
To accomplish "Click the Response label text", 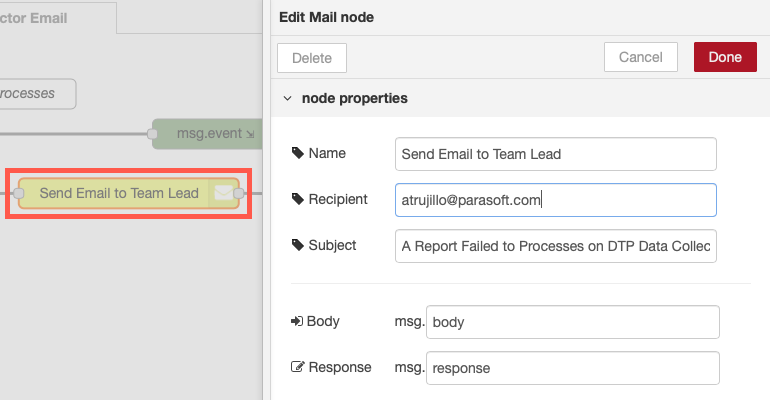I will click(340, 367).
